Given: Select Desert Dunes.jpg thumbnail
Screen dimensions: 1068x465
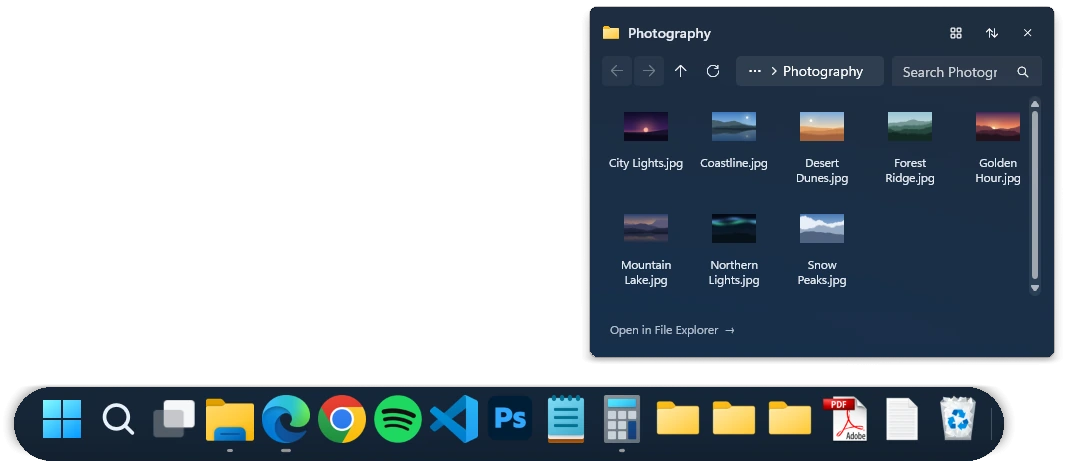Looking at the screenshot, I should 821,127.
